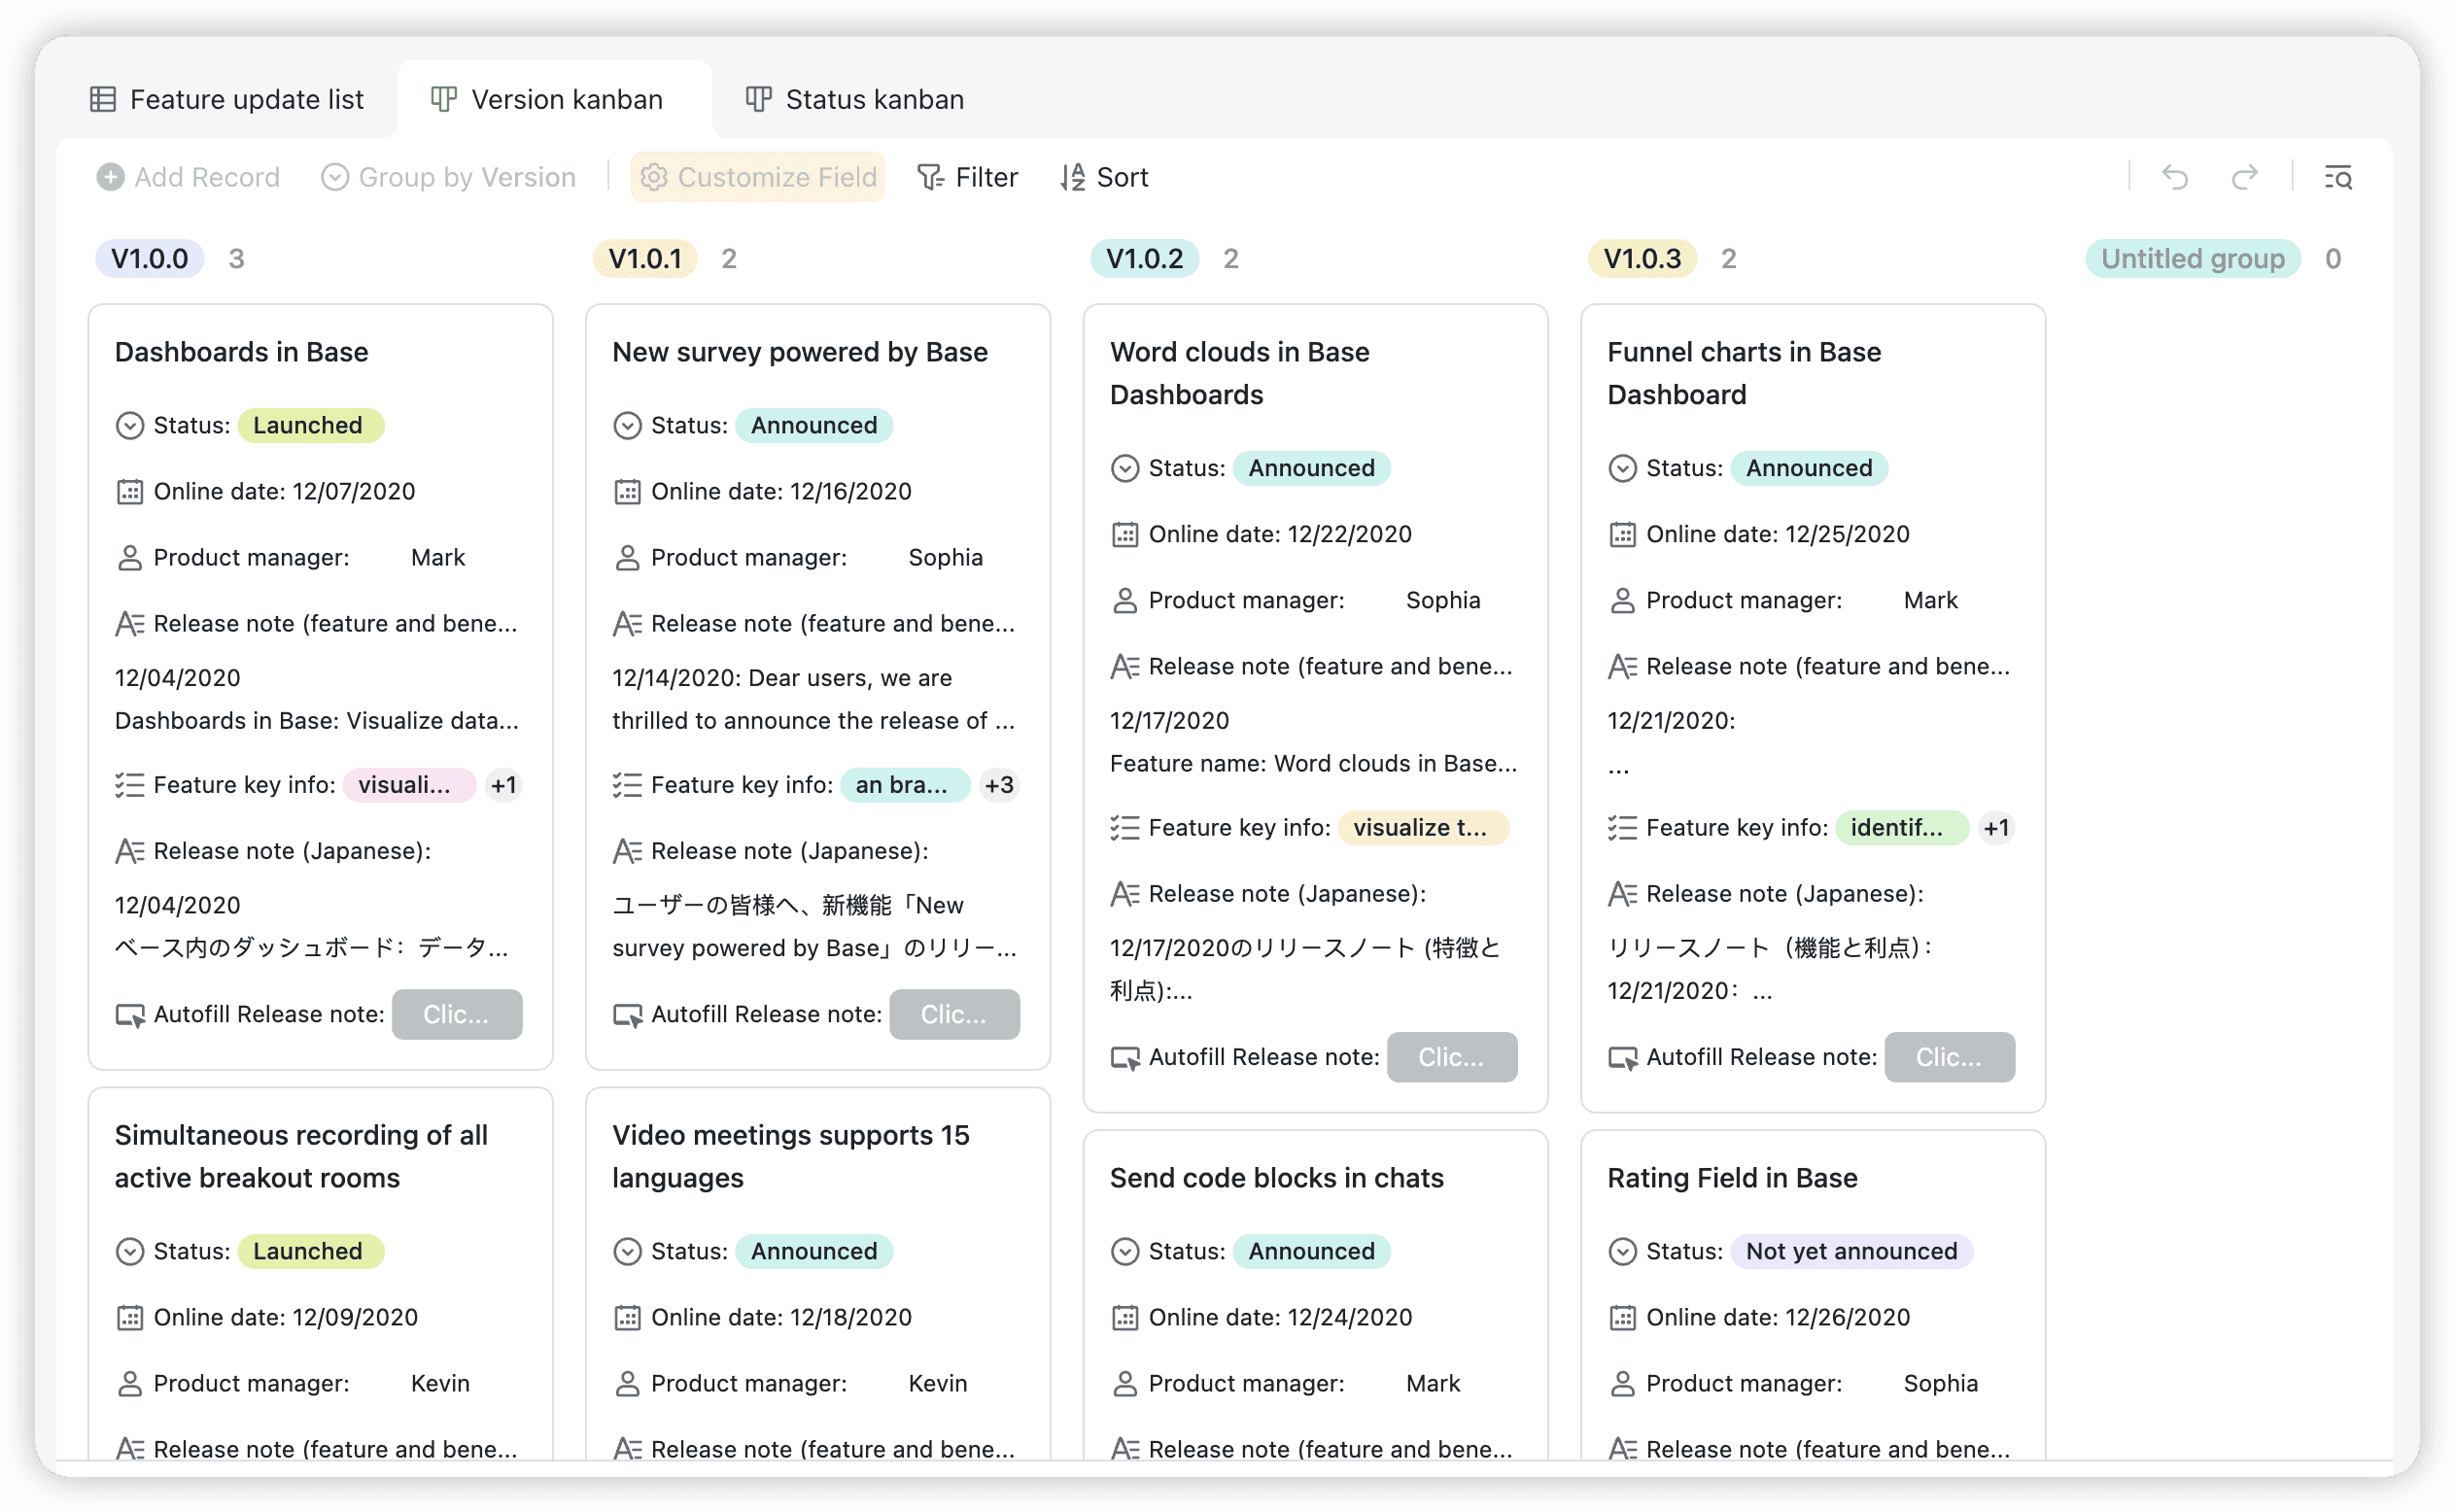Viewport: 2455px width, 1512px height.
Task: Click the Add Record plus icon
Action: (110, 177)
